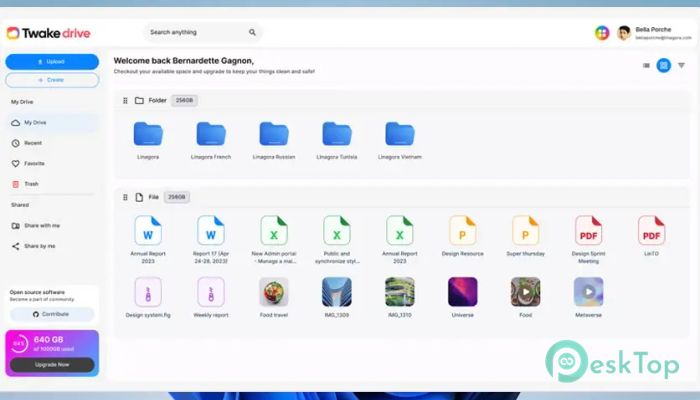700x400 pixels.
Task: Open the Linagora Russian folder
Action: [274, 134]
